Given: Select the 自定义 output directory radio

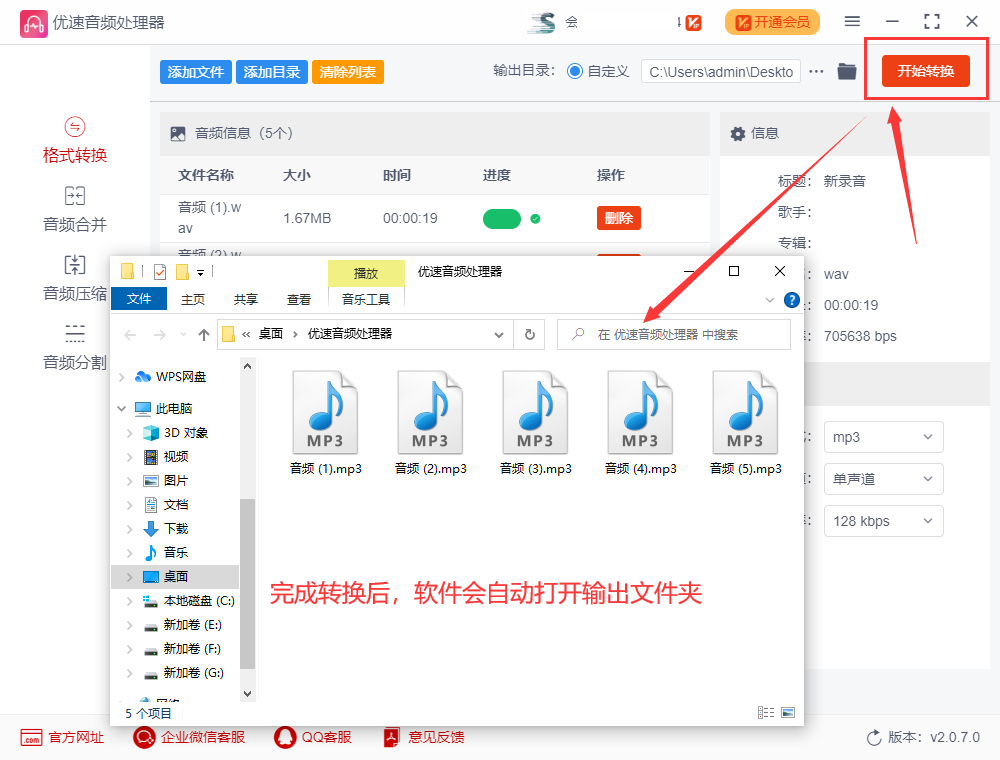Looking at the screenshot, I should pyautogui.click(x=575, y=71).
